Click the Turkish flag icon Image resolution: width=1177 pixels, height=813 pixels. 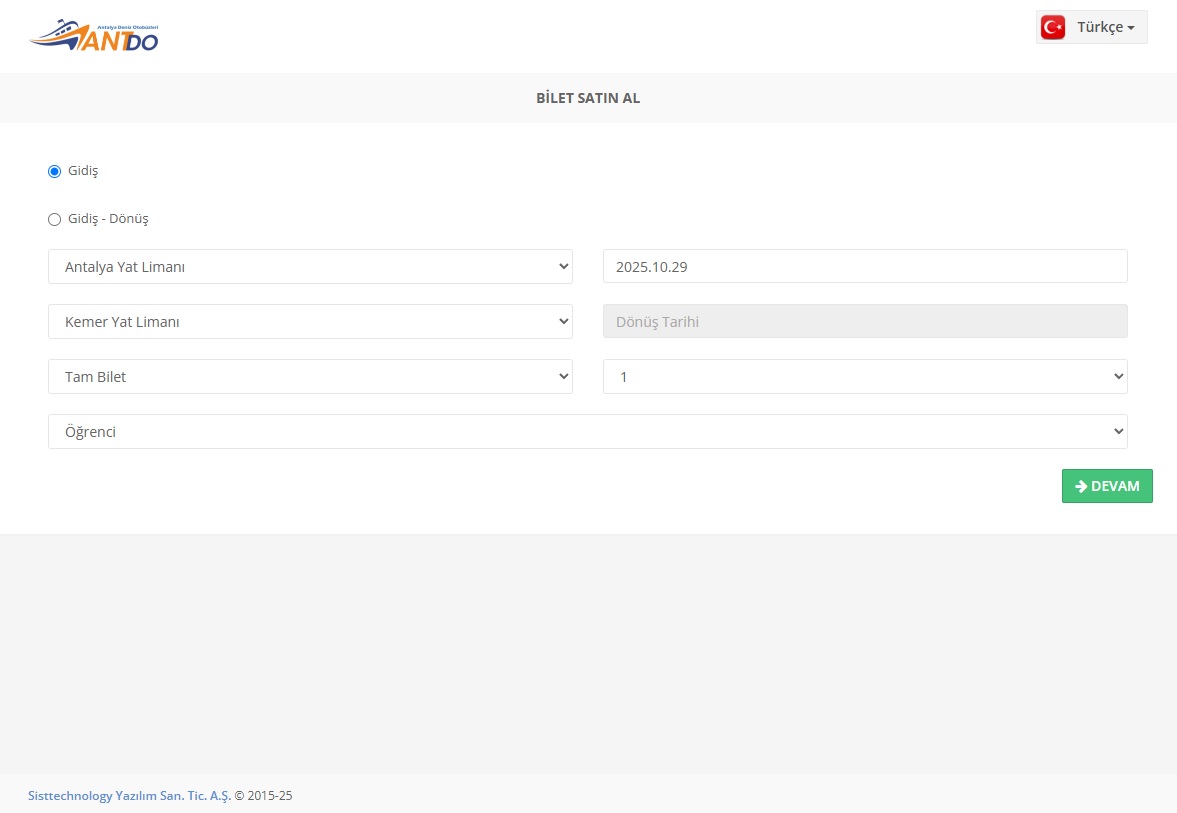[1053, 27]
